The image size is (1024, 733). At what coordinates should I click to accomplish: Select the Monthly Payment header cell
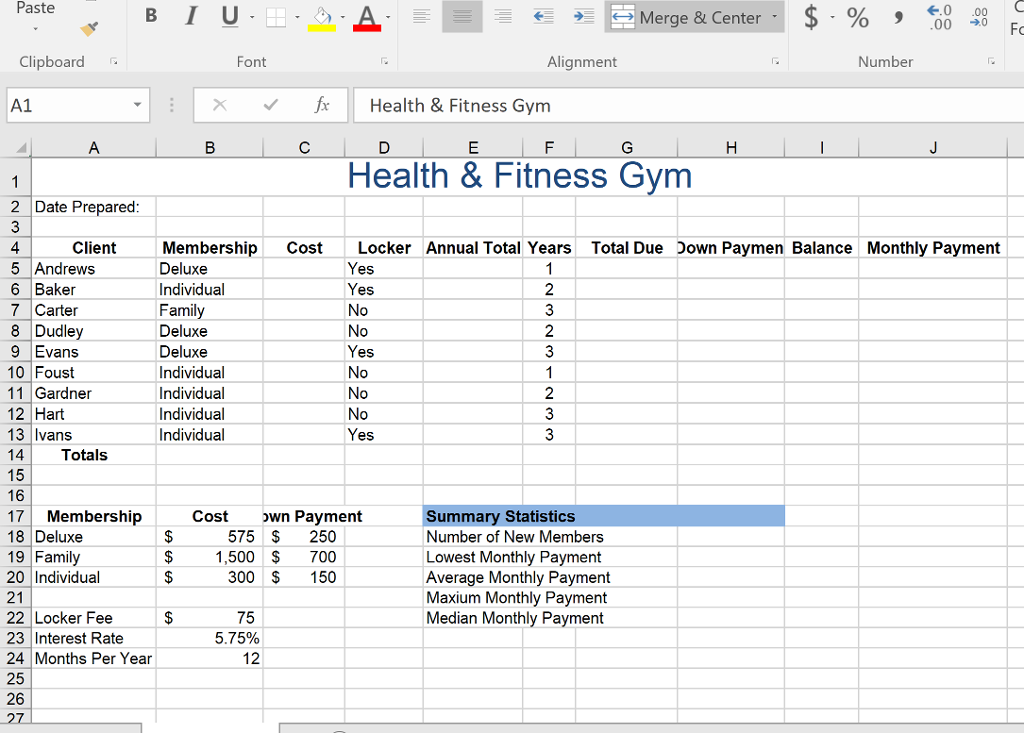(x=933, y=248)
